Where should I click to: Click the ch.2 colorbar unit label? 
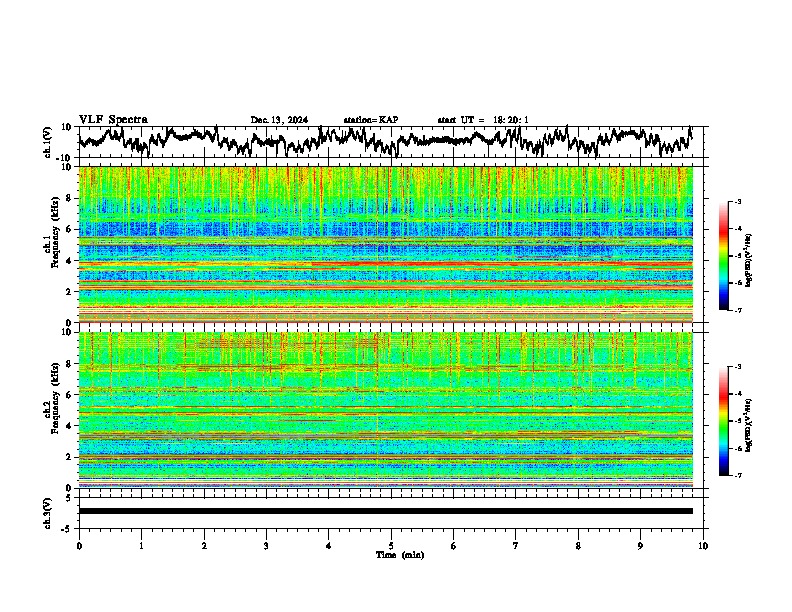pos(748,425)
